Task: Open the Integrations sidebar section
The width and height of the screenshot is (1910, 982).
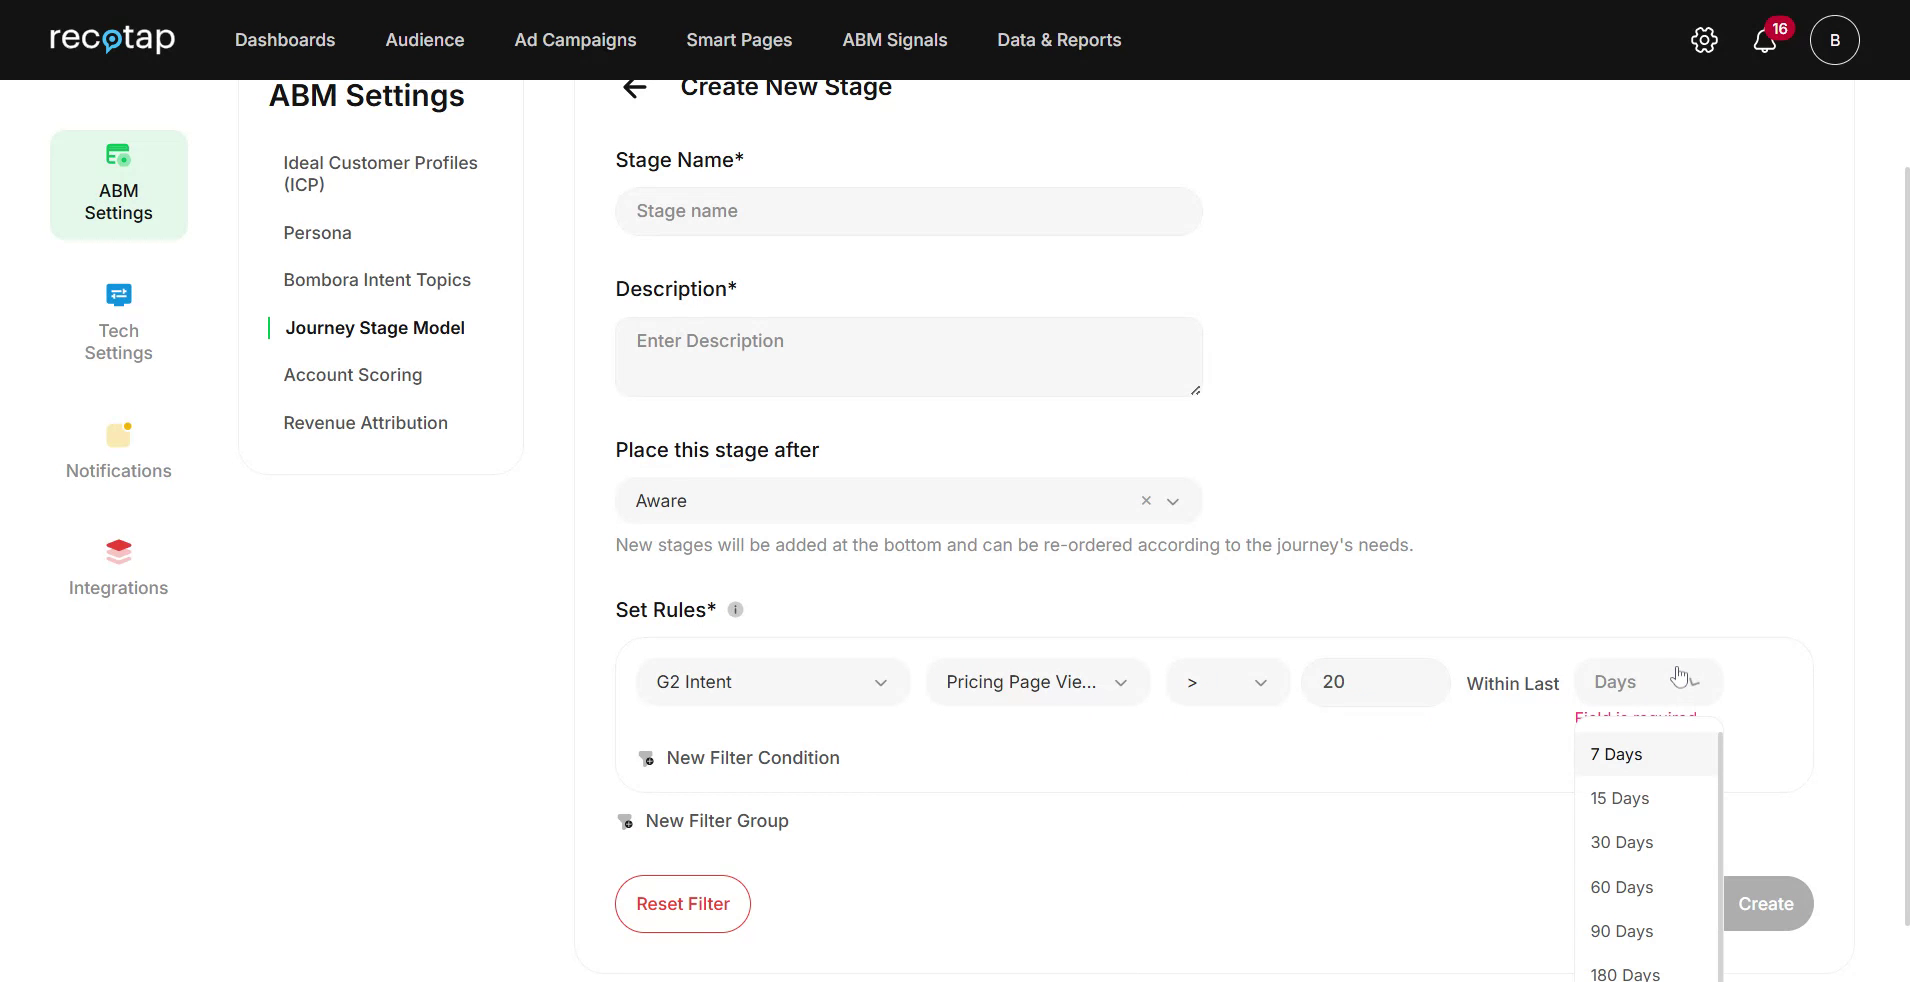Action: [x=118, y=565]
